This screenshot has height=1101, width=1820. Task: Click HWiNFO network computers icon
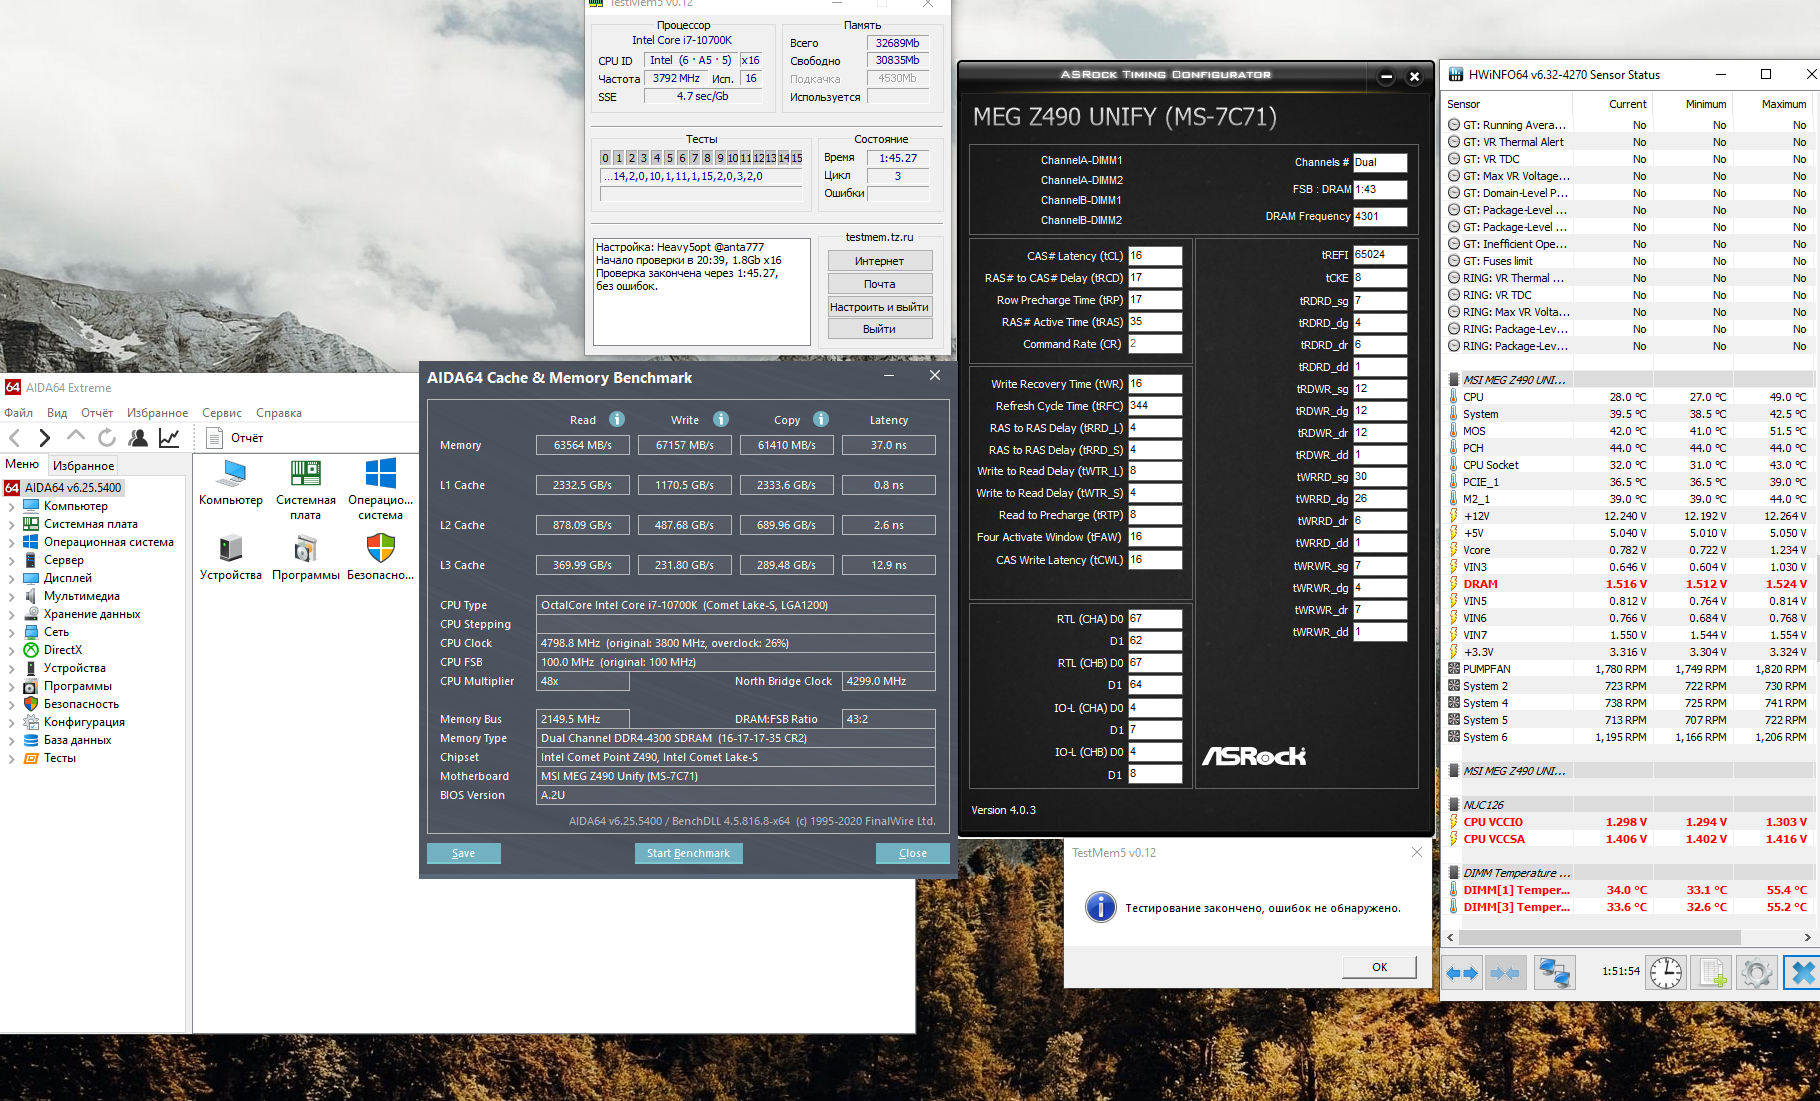coord(1554,972)
